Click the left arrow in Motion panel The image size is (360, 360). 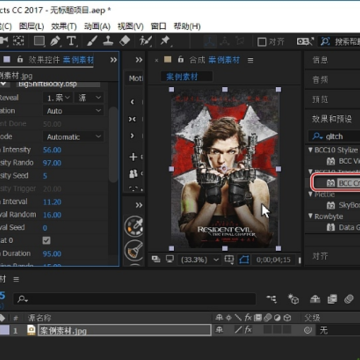[132, 102]
